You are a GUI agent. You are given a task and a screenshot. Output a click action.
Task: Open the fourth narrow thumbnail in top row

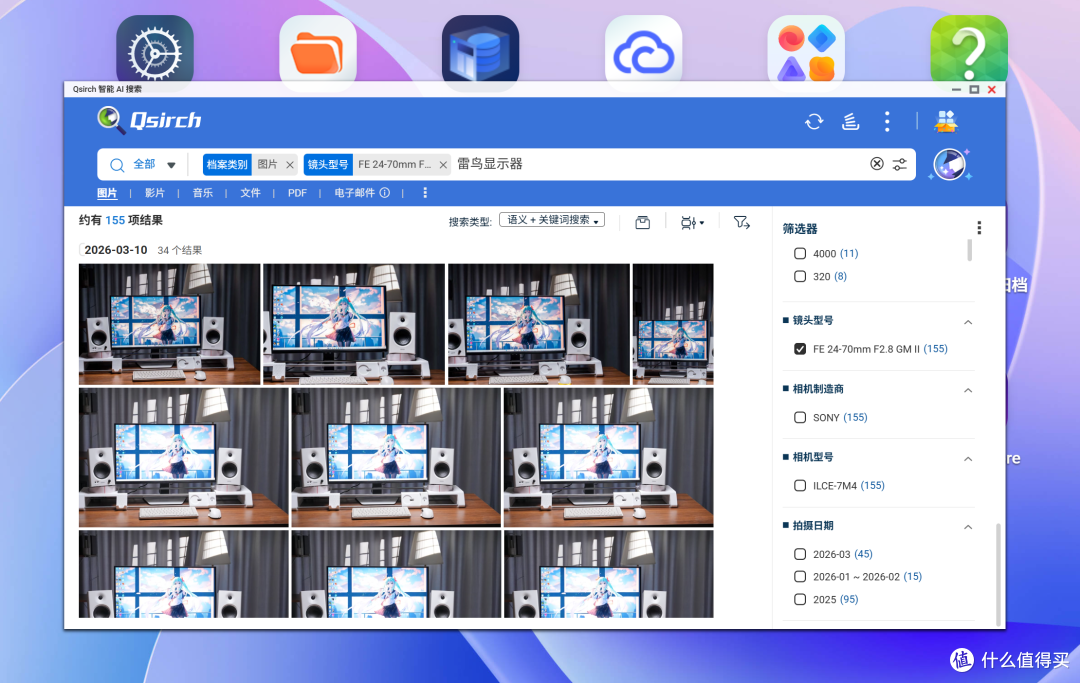[673, 324]
